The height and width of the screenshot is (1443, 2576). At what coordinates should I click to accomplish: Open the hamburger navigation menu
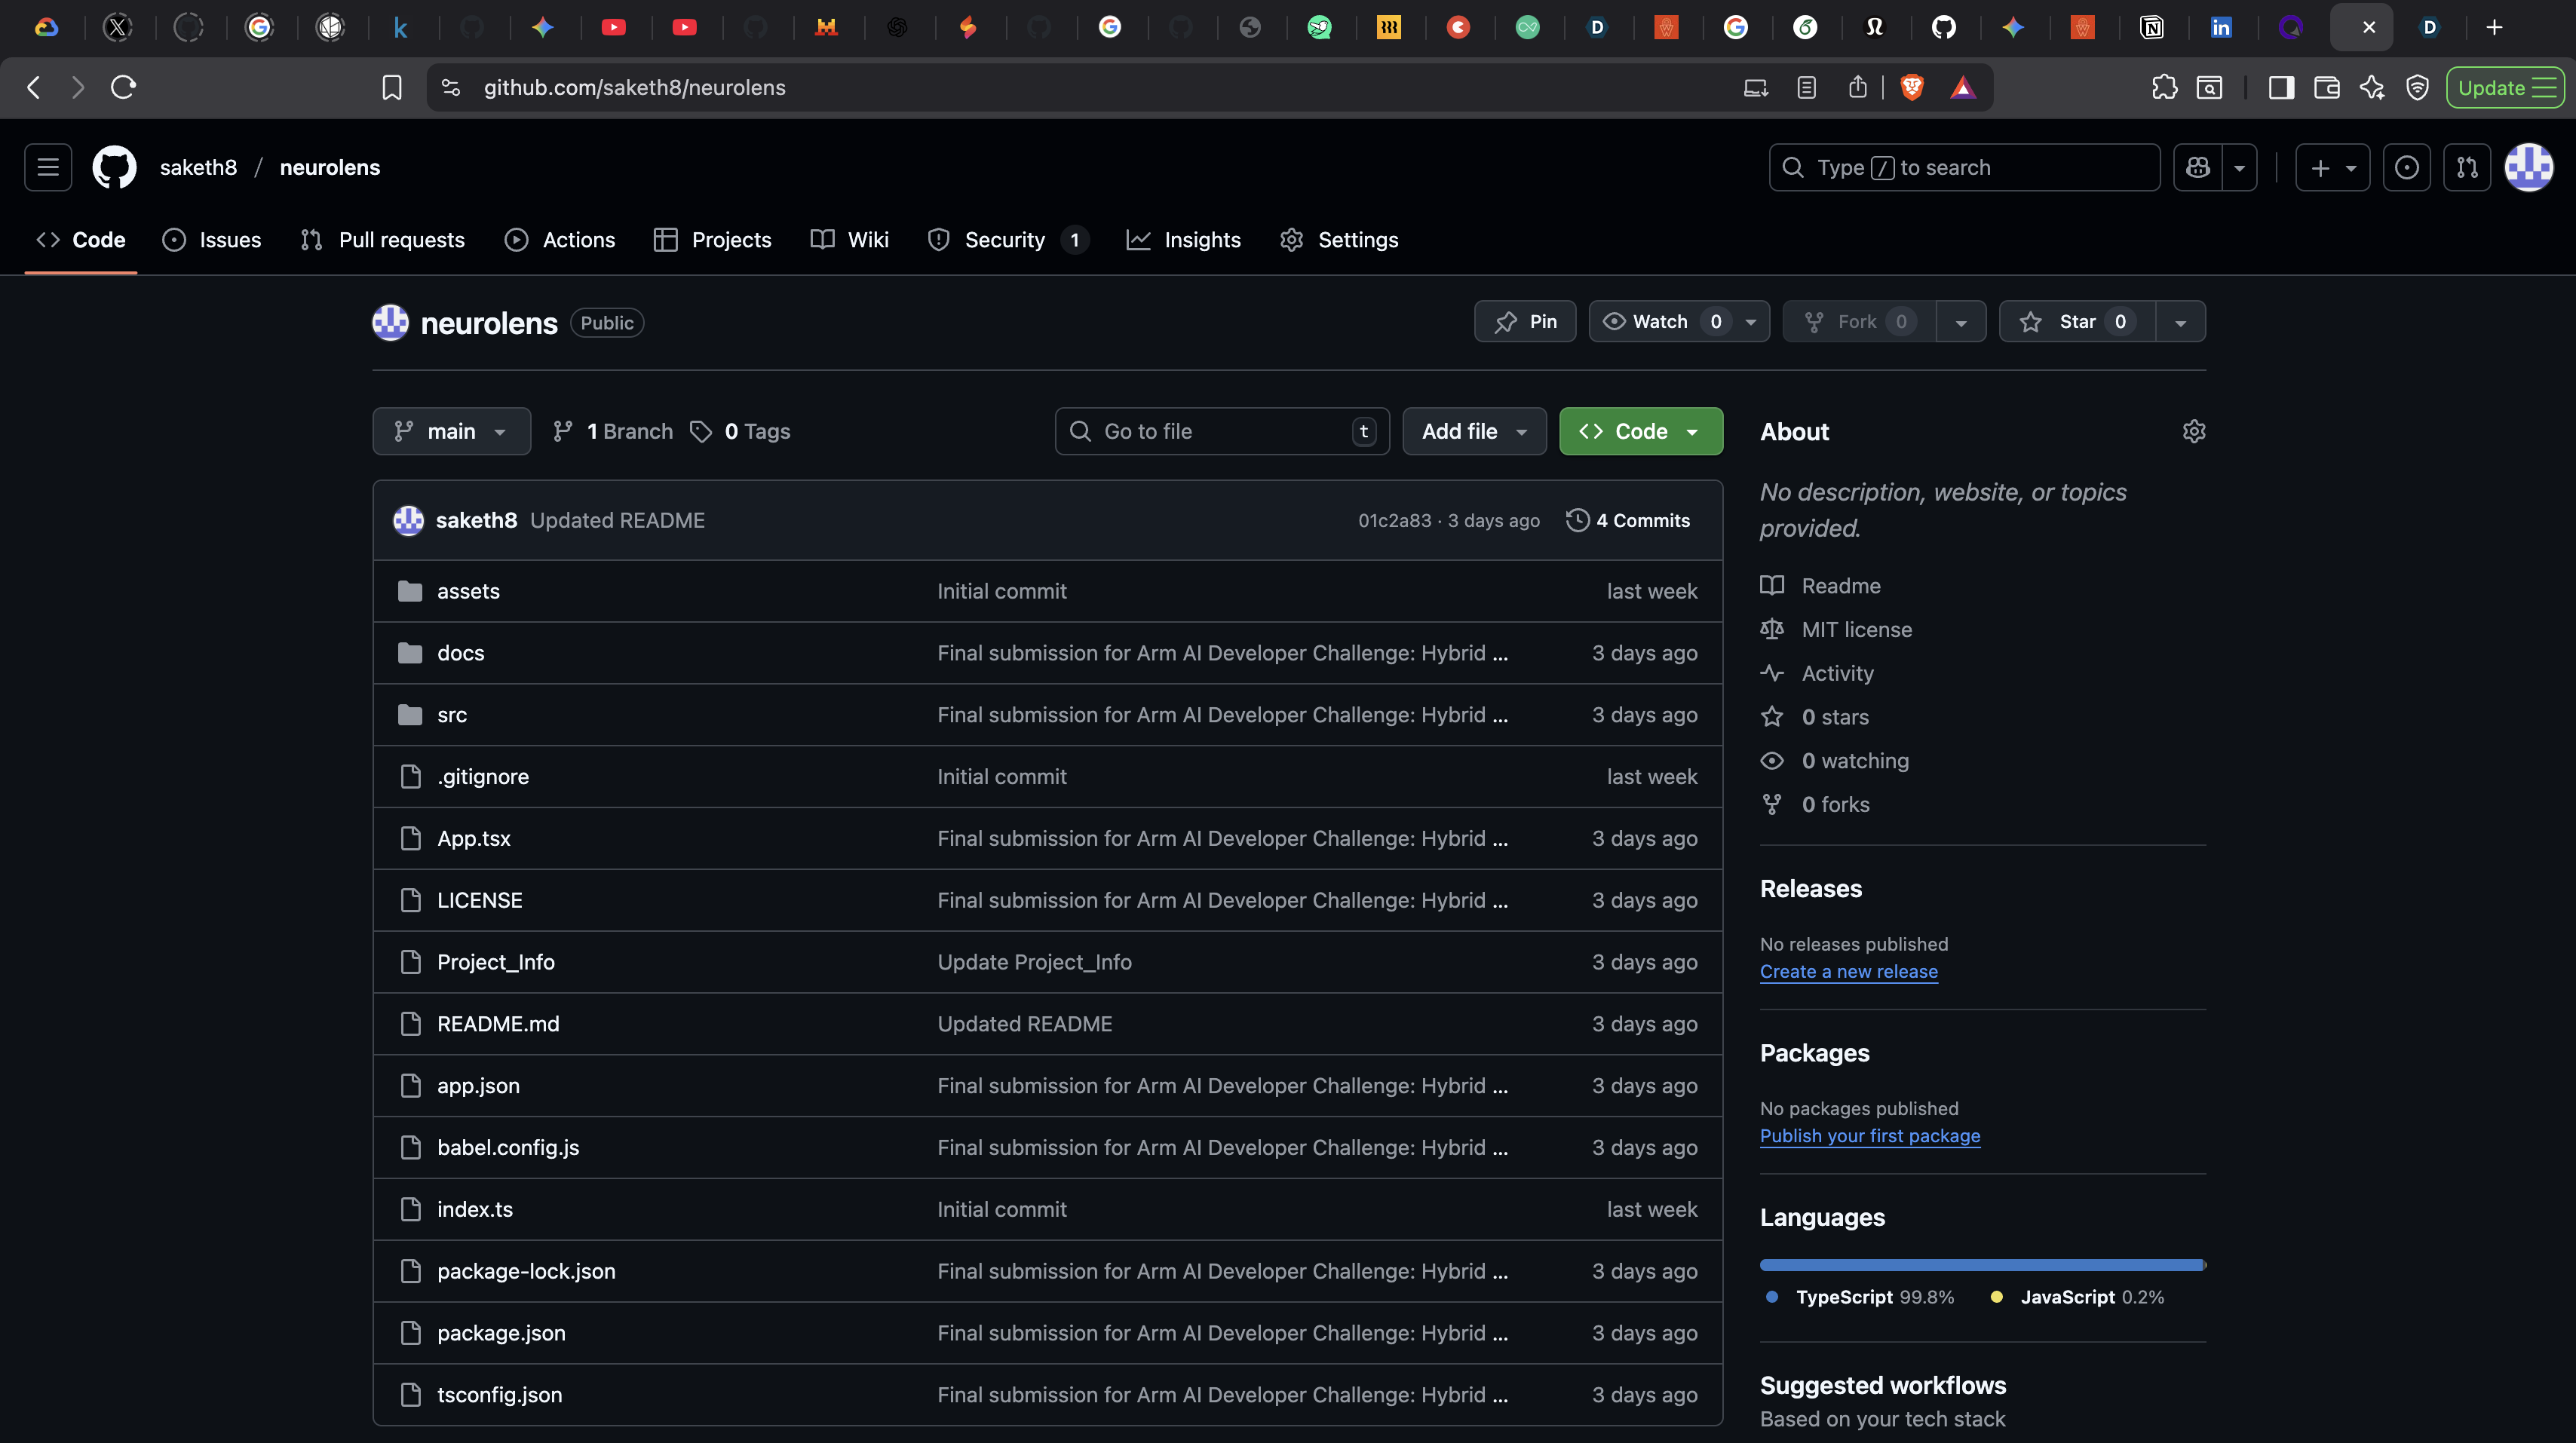(48, 167)
